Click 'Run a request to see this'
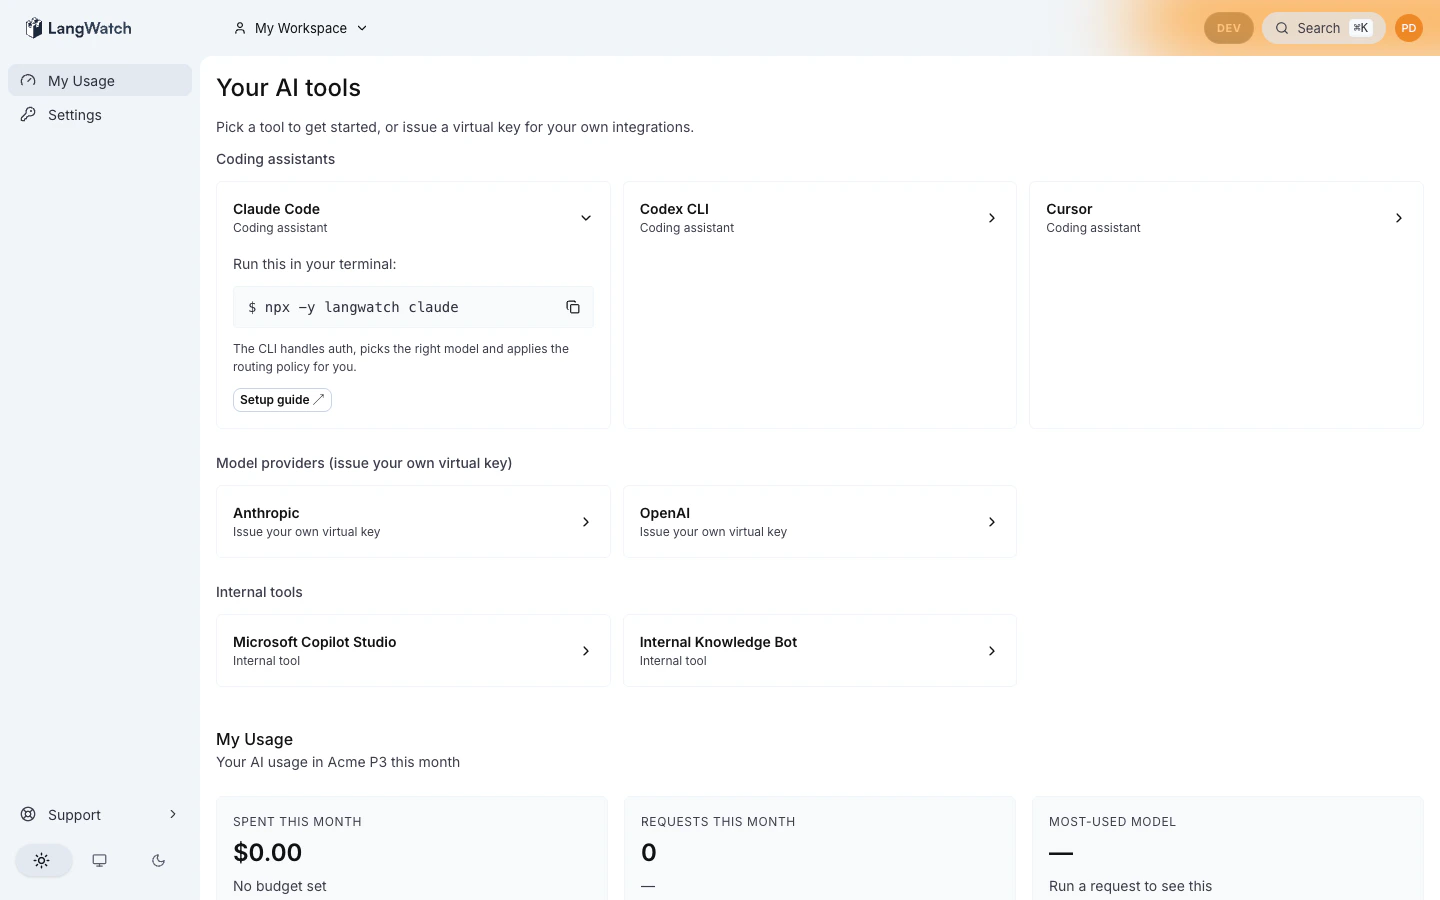Image resolution: width=1440 pixels, height=900 pixels. pyautogui.click(x=1131, y=886)
